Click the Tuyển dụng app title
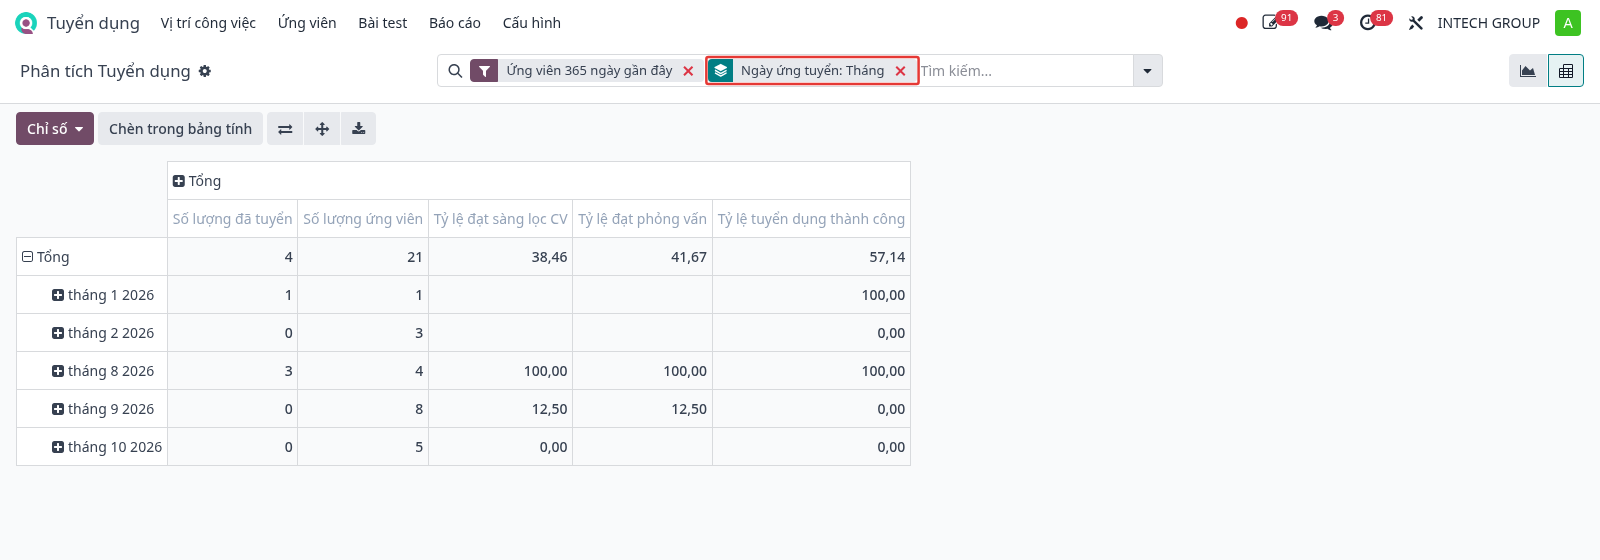The image size is (1600, 560). click(93, 23)
